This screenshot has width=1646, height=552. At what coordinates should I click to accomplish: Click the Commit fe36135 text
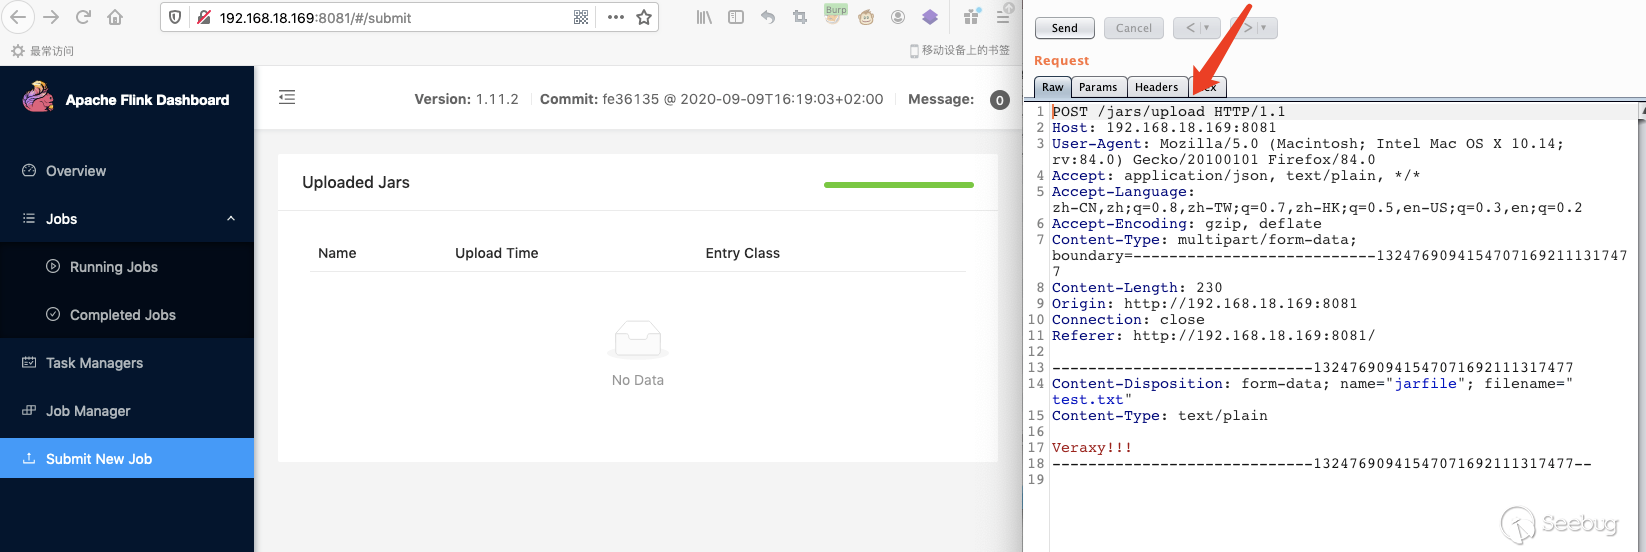click(711, 99)
